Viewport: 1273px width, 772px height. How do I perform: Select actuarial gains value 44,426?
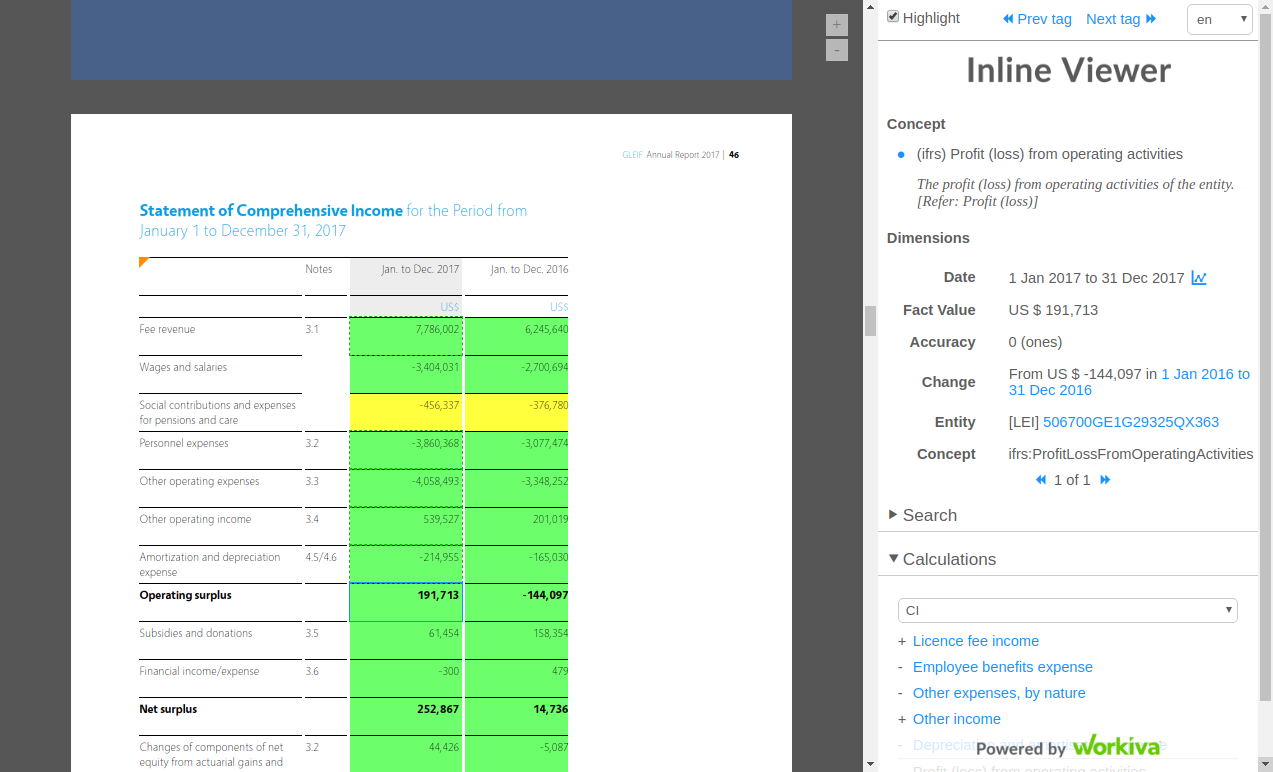(x=406, y=754)
